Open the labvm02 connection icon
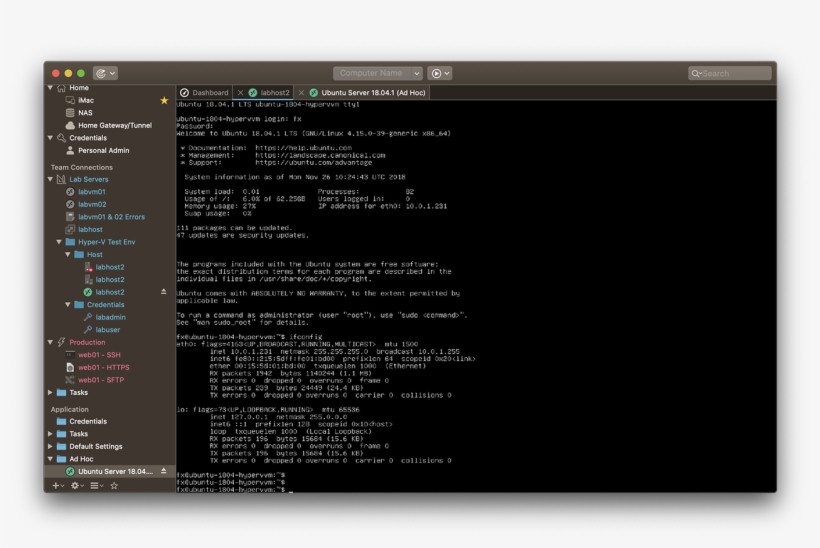Image resolution: width=820 pixels, height=548 pixels. [70, 204]
